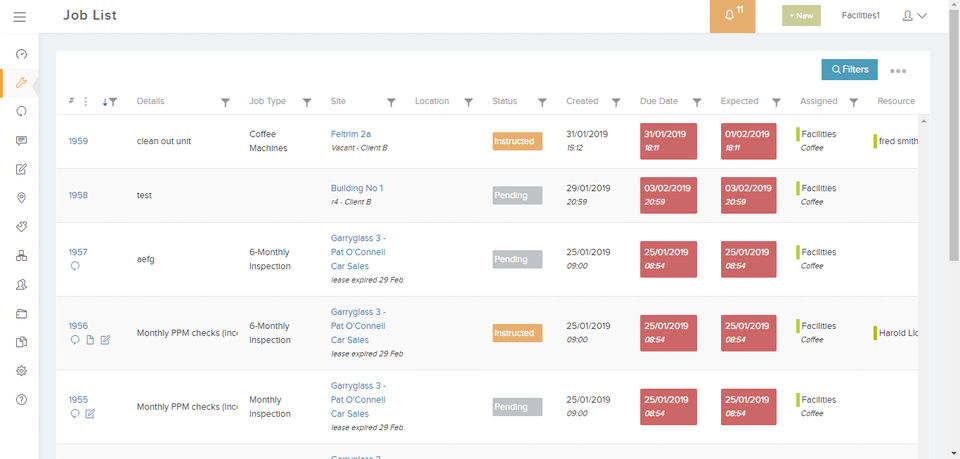Click the Instructed status badge for job 1959
The width and height of the screenshot is (960, 459).
point(517,141)
